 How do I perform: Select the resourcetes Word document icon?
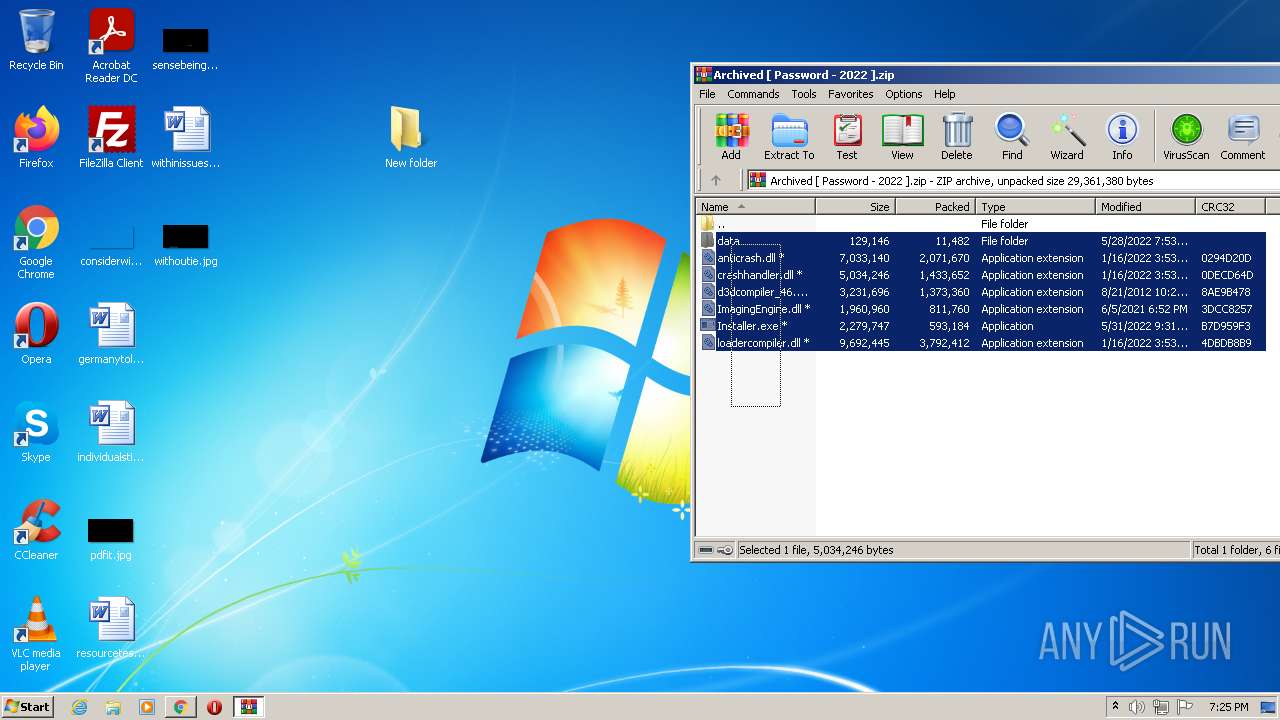[111, 628]
